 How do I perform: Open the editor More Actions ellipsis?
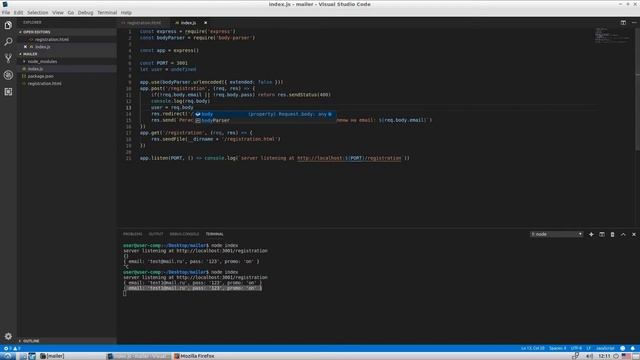pyautogui.click(x=634, y=23)
